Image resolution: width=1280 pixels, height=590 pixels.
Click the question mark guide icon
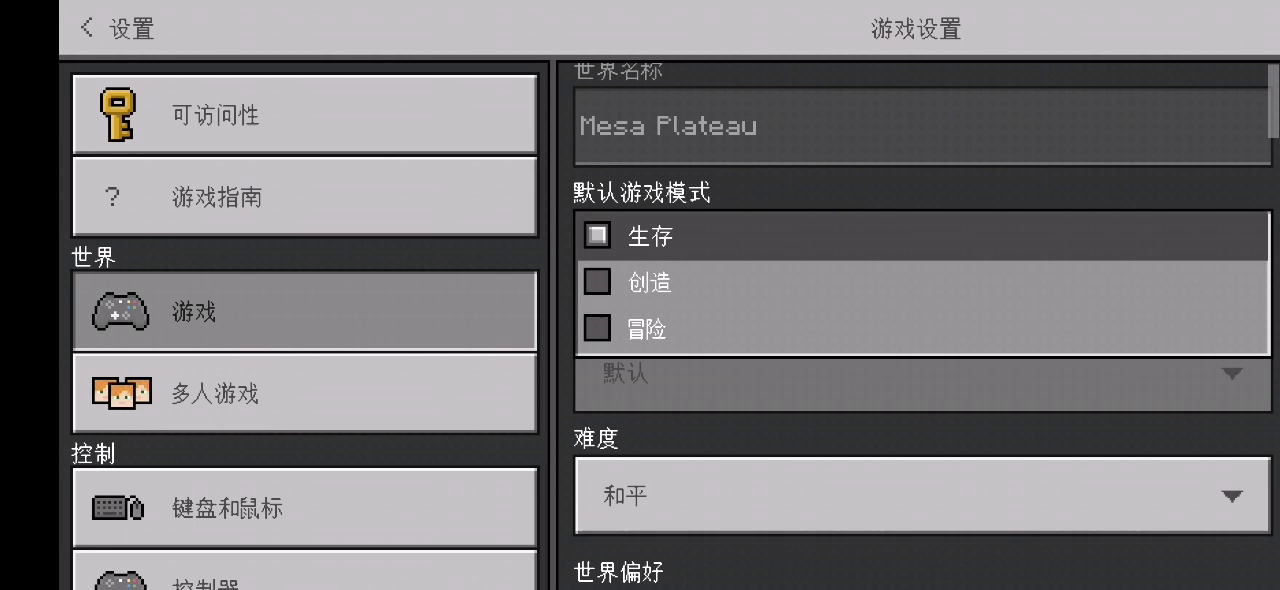(x=113, y=197)
